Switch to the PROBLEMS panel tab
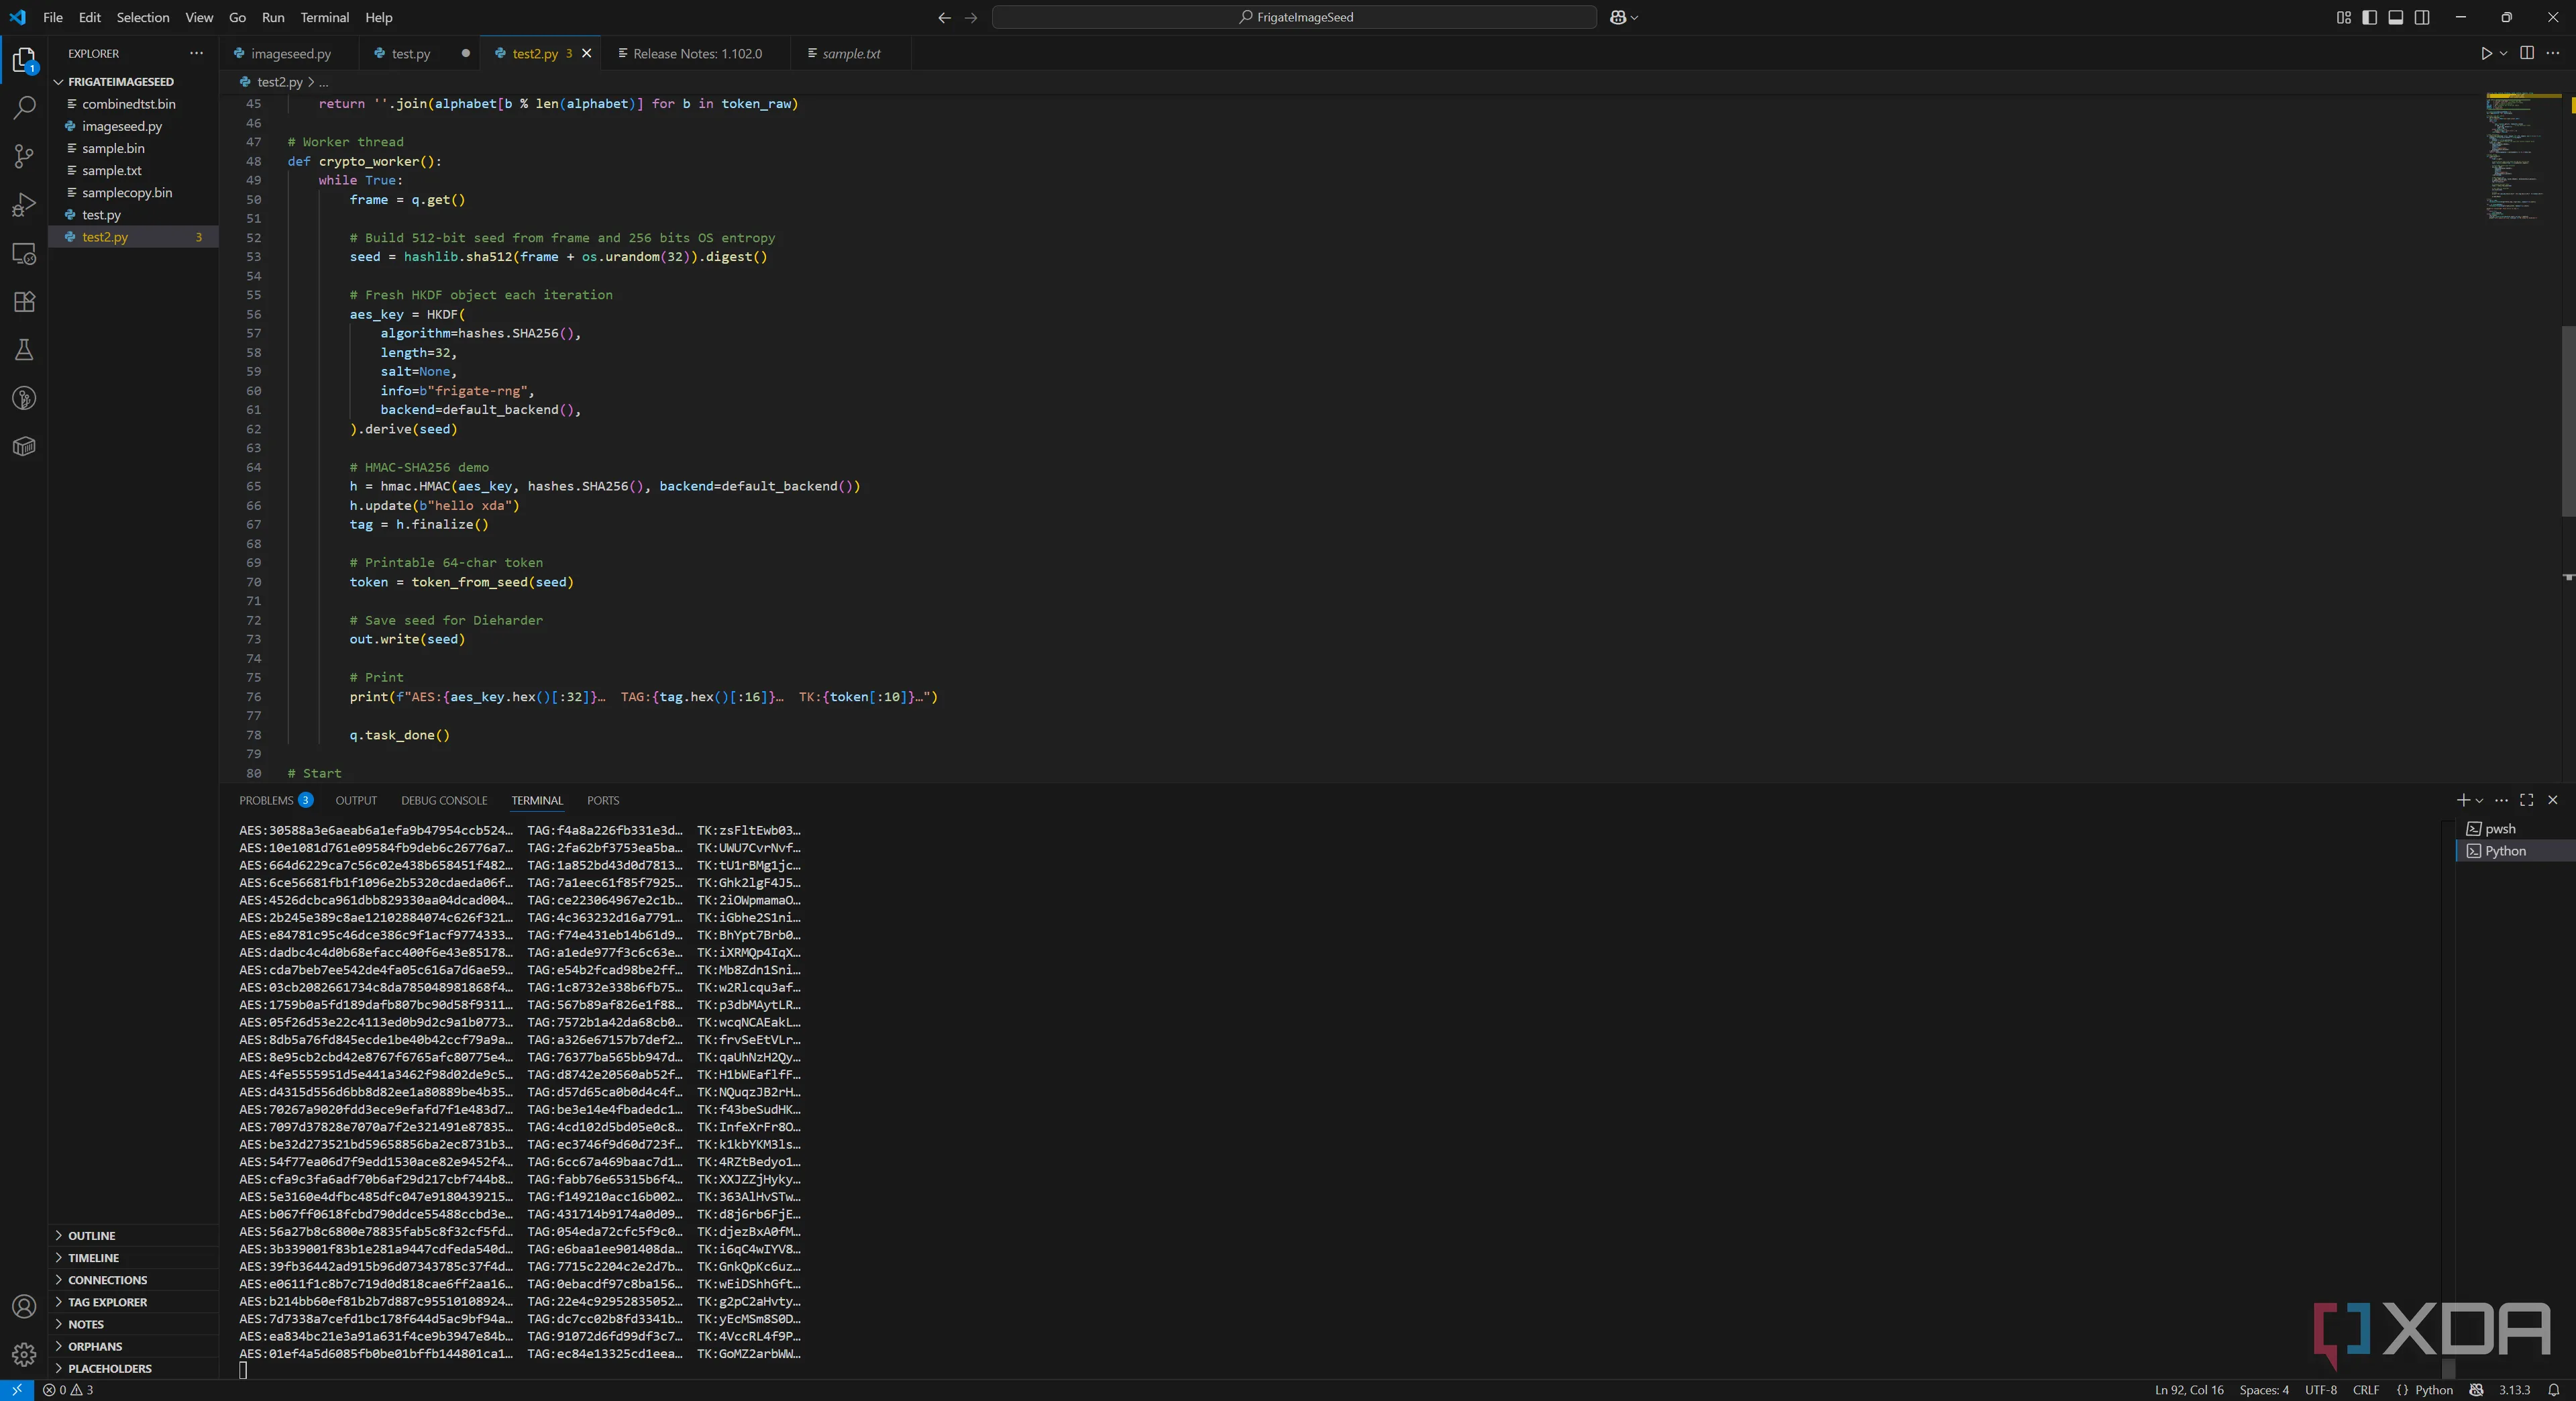 275,800
